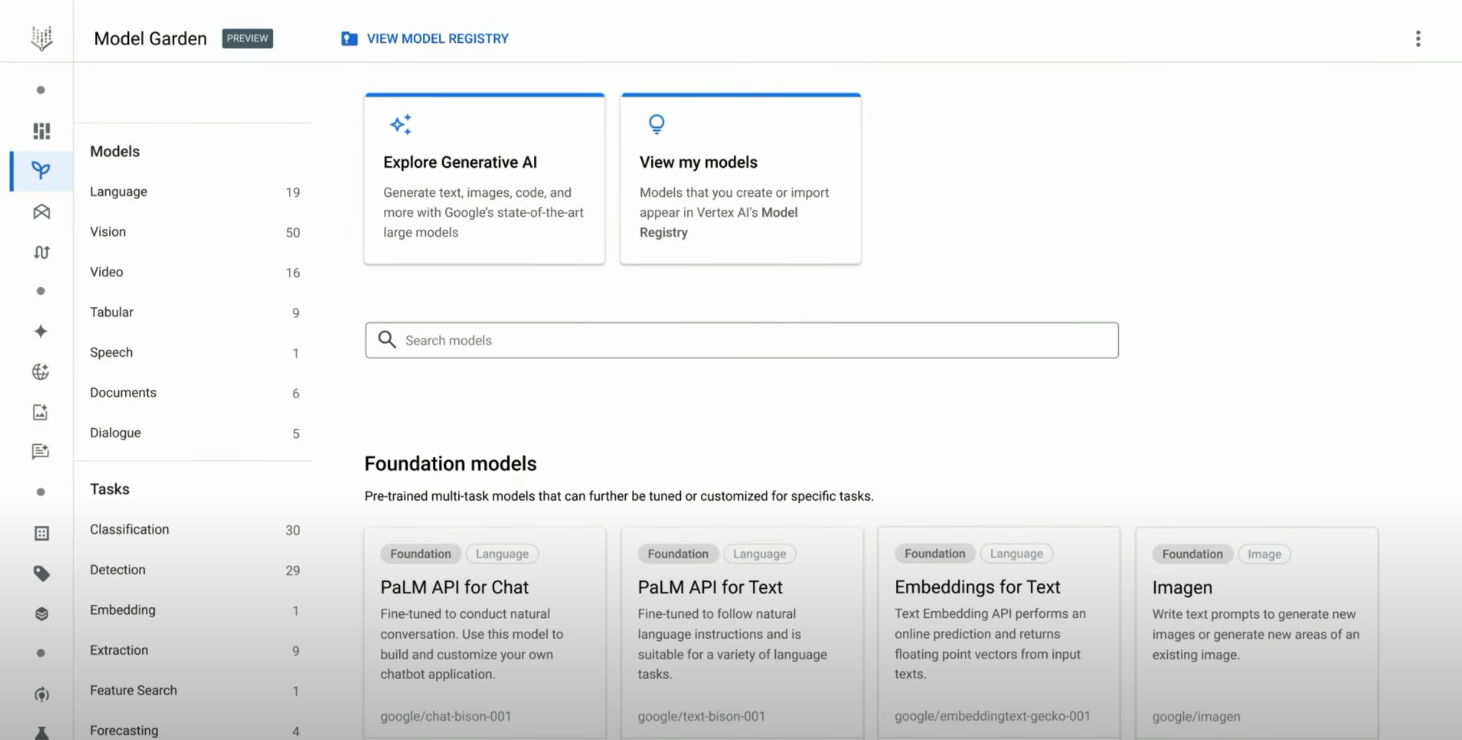Click the chat sparkle sidebar icon
1462x740 pixels.
[41, 452]
